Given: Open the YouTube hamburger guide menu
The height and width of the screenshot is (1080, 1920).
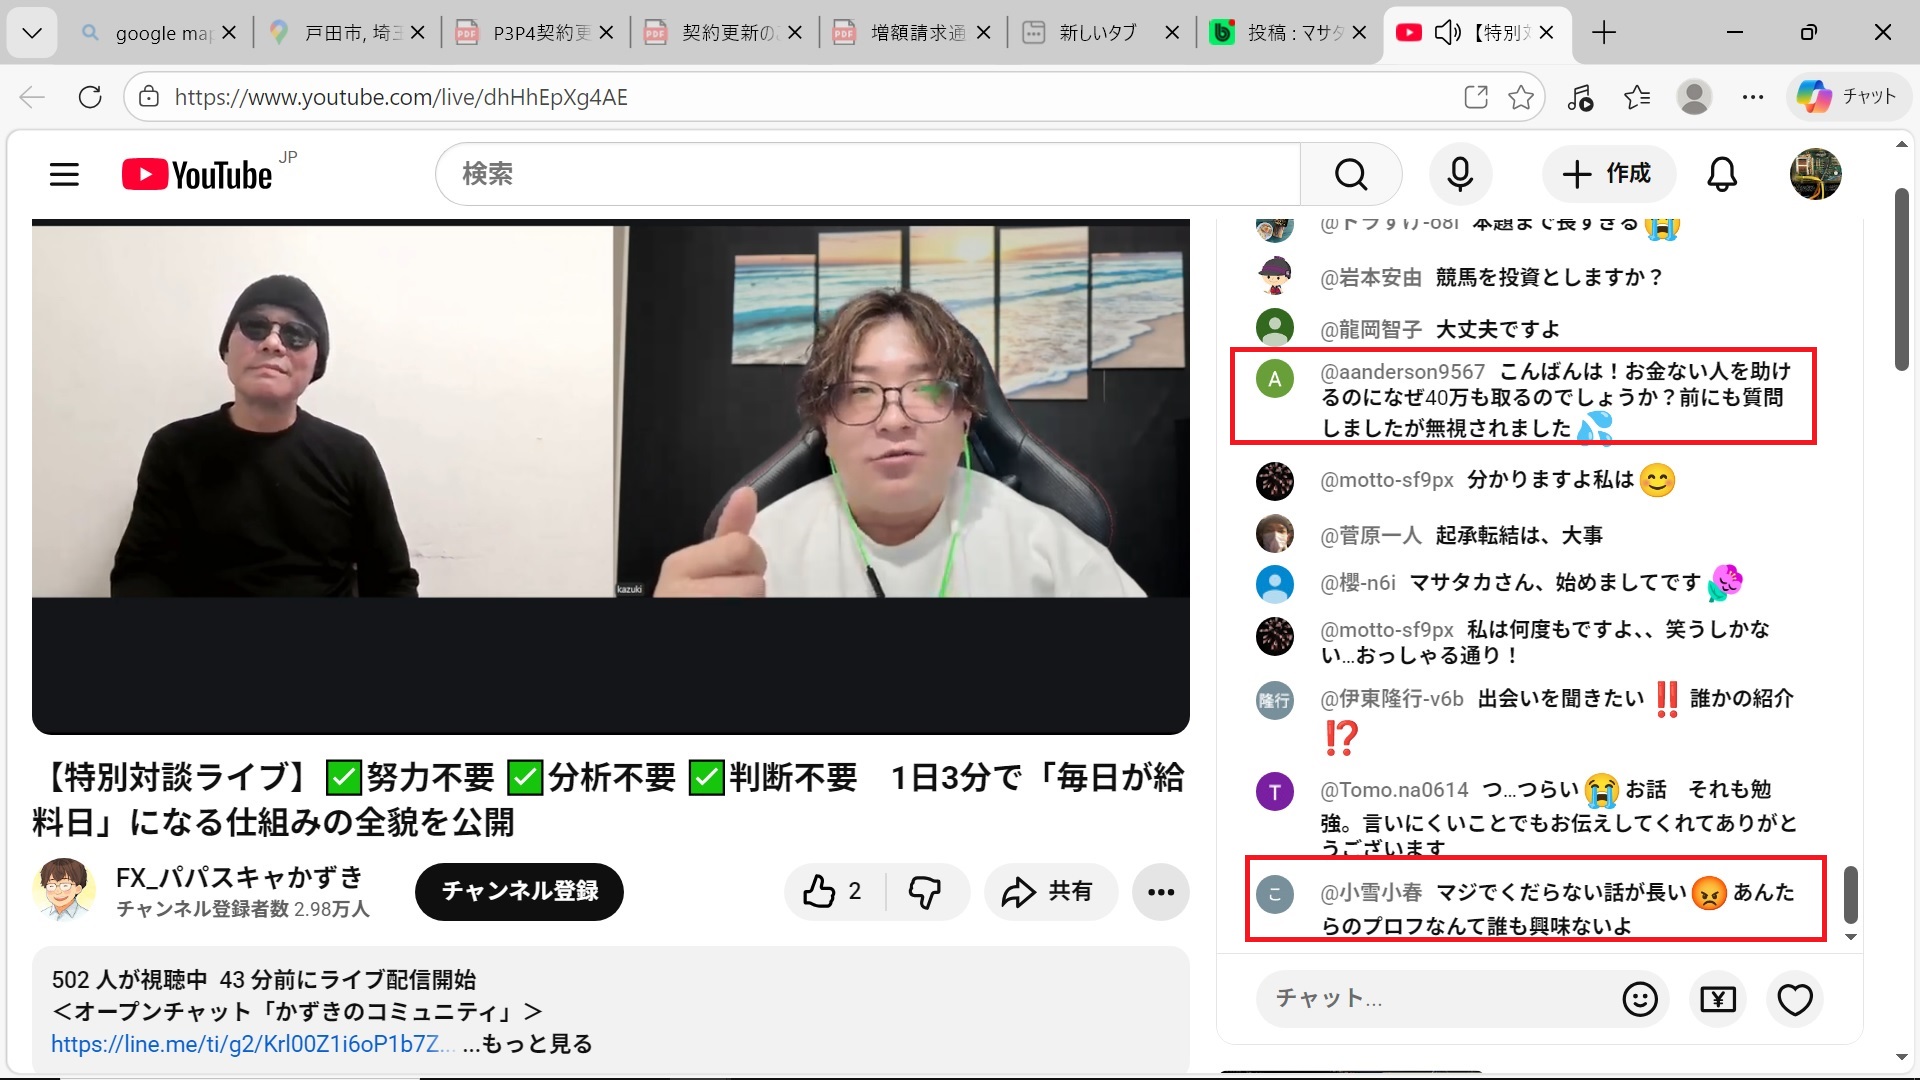Looking at the screenshot, I should coord(64,175).
